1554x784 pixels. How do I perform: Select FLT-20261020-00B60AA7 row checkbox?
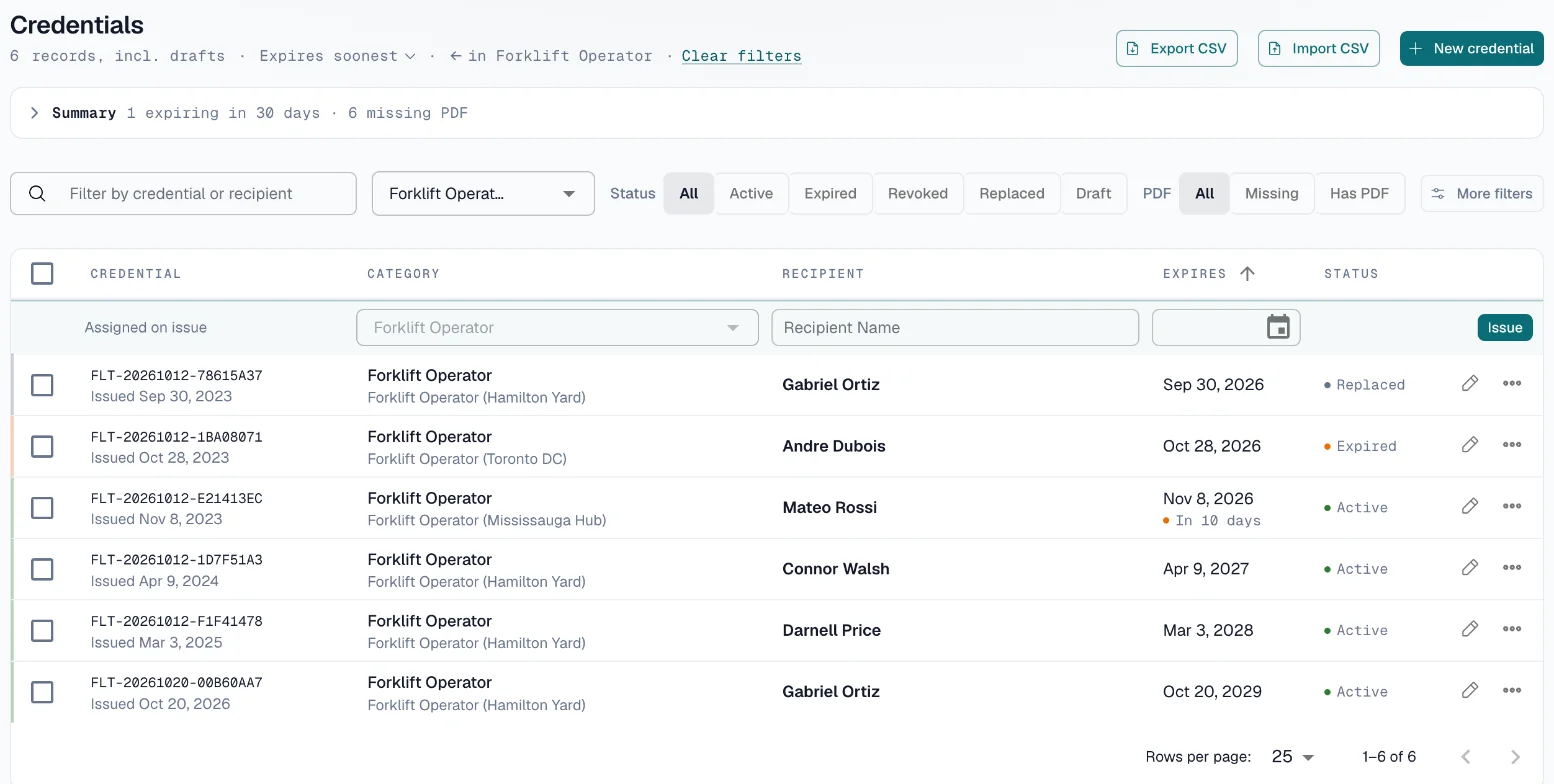[x=42, y=692]
